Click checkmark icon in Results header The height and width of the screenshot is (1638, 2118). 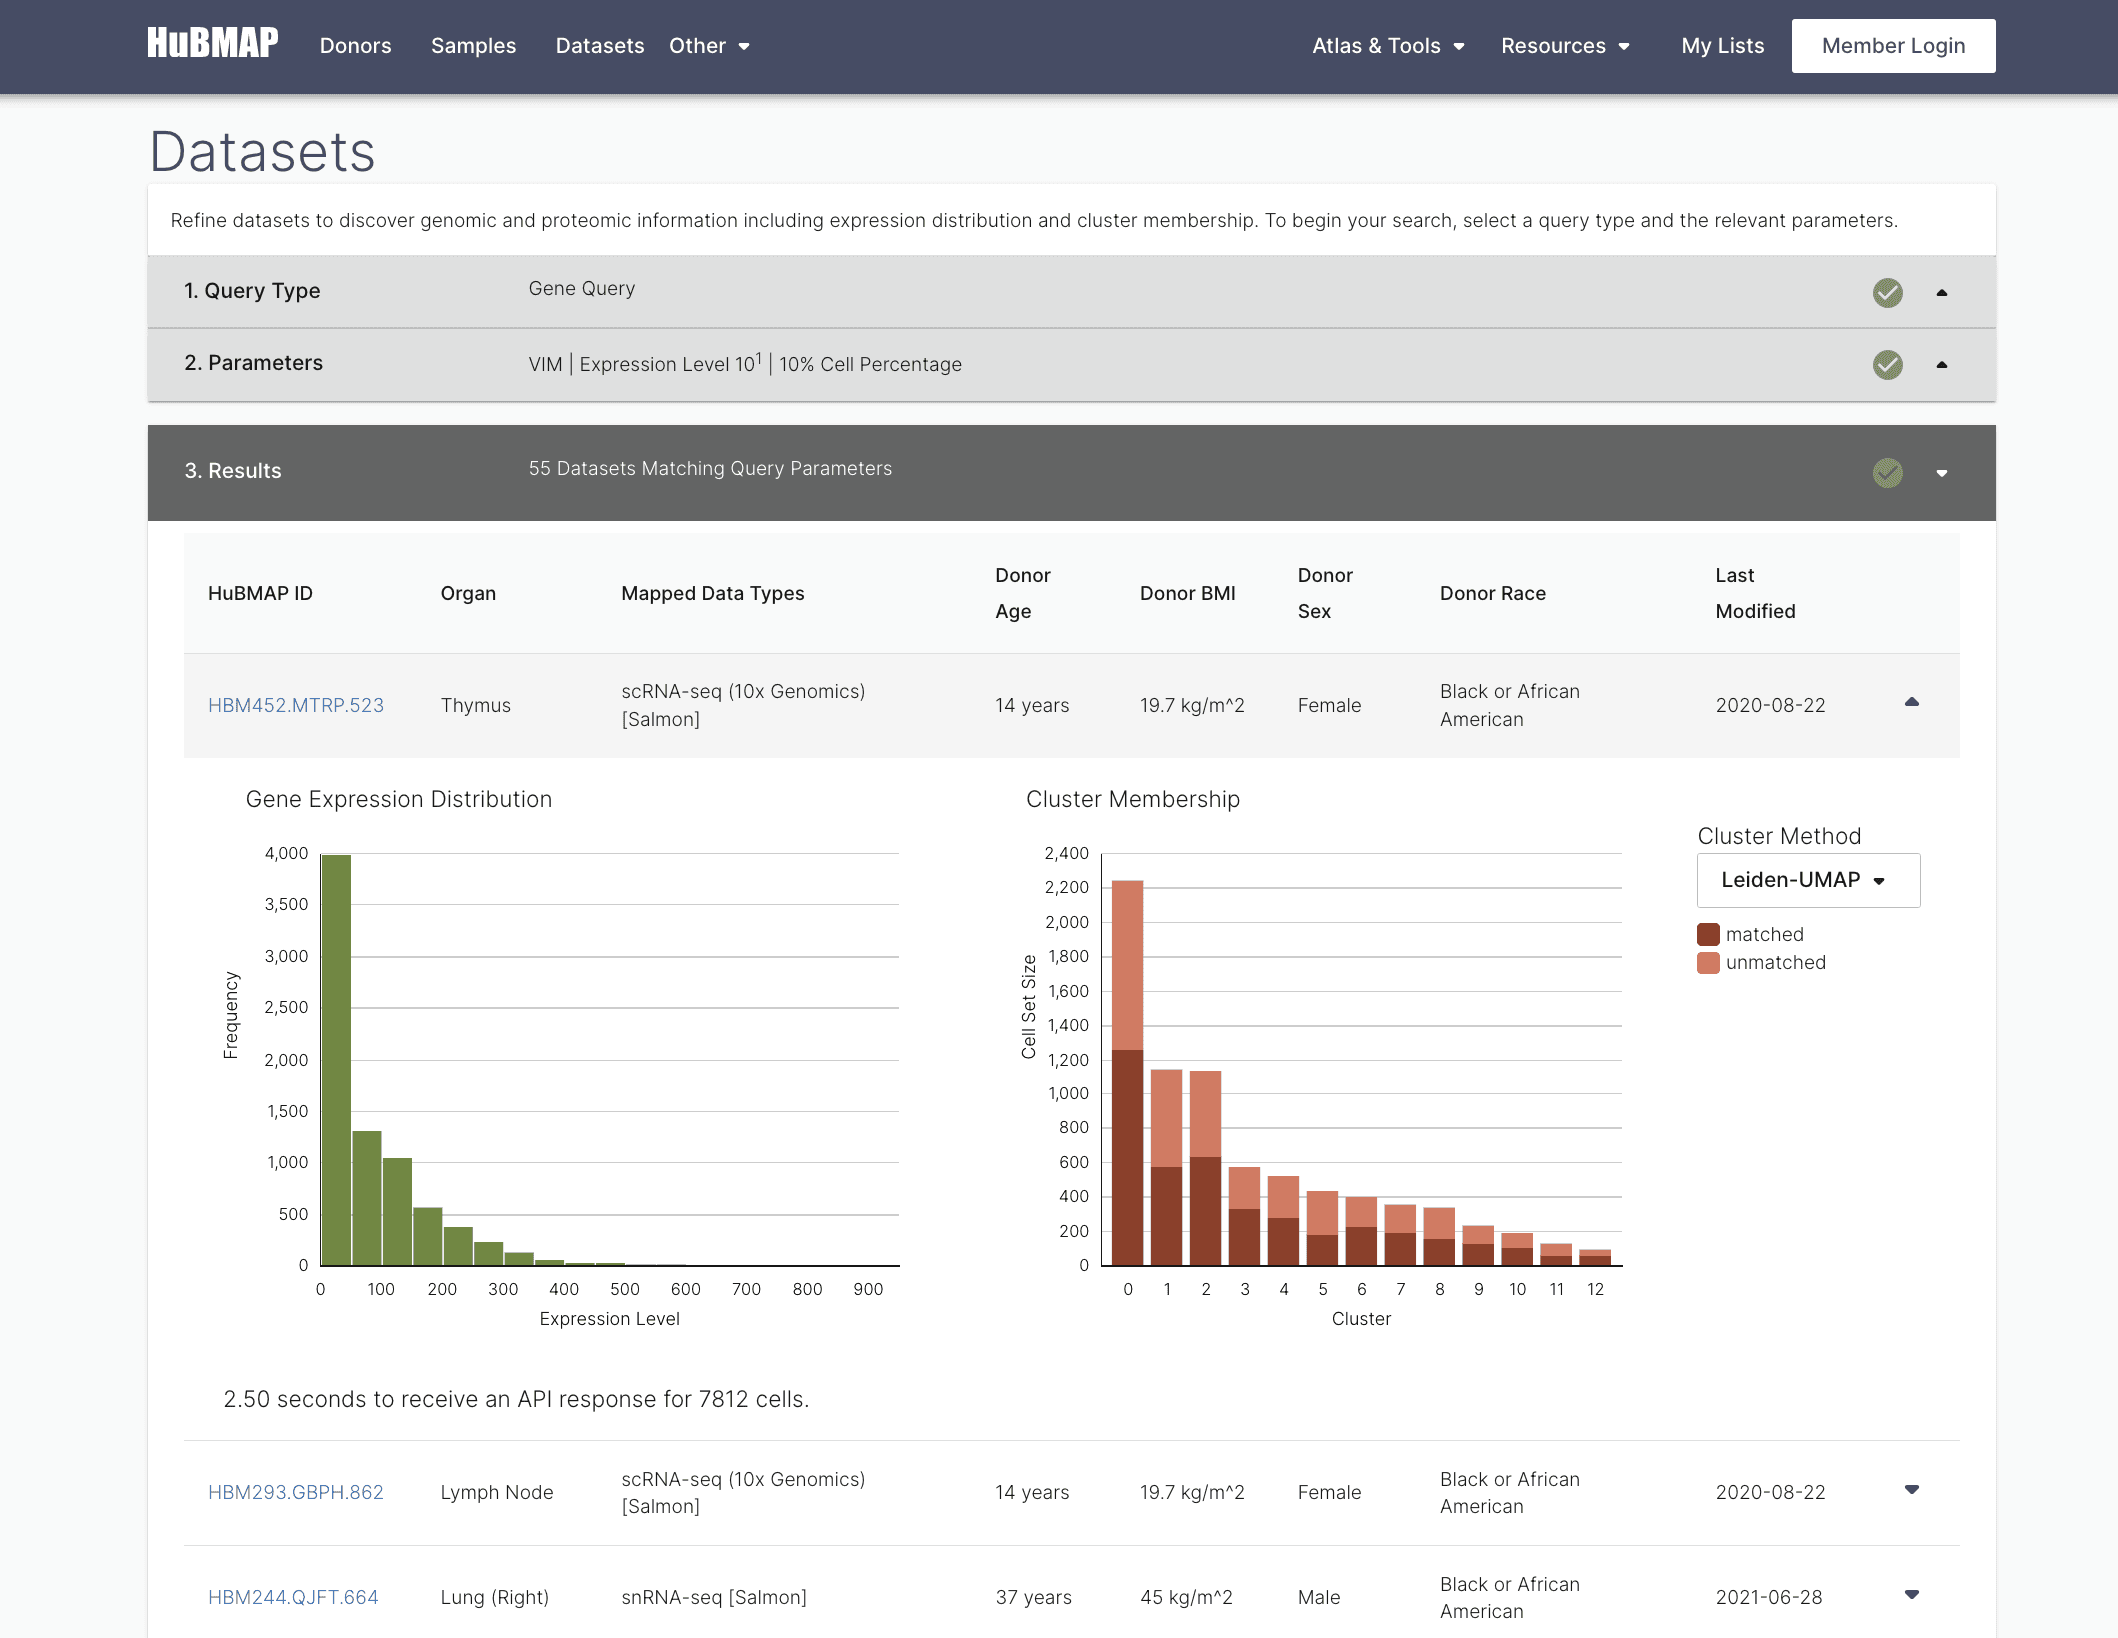pyautogui.click(x=1887, y=472)
